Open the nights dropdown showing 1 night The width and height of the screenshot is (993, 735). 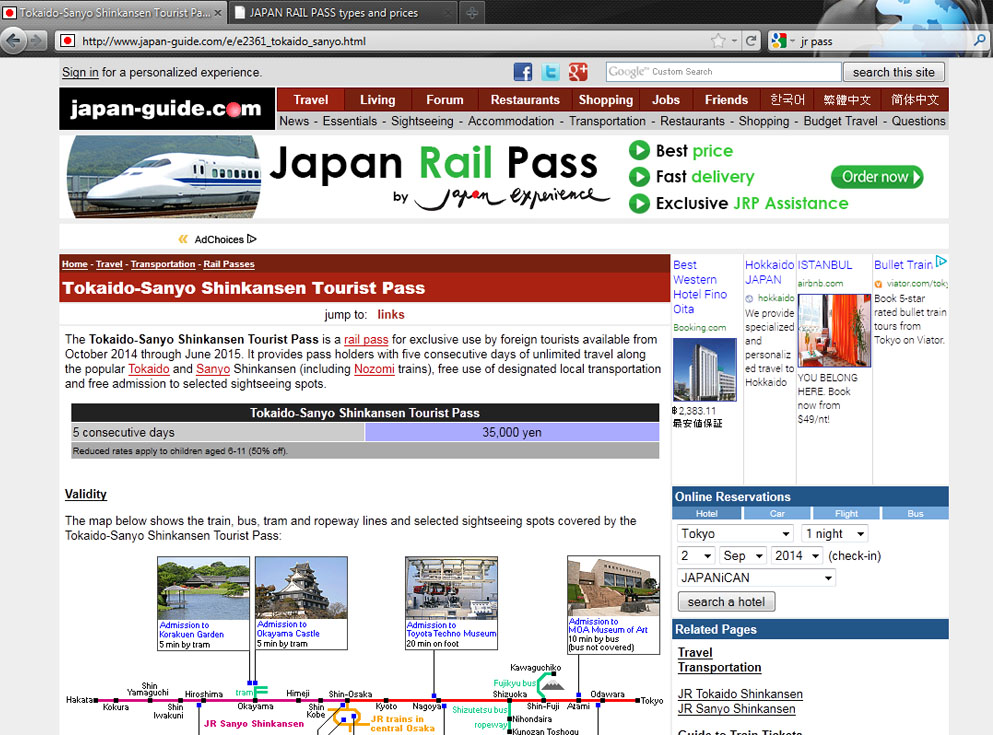(x=834, y=534)
